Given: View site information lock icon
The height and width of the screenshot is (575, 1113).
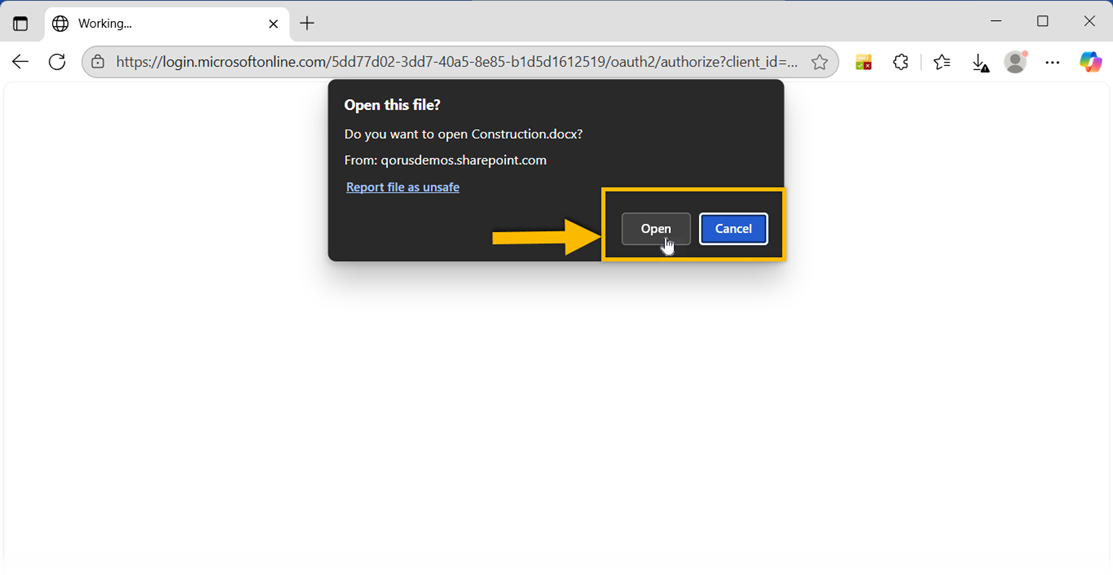Looking at the screenshot, I should tap(98, 62).
